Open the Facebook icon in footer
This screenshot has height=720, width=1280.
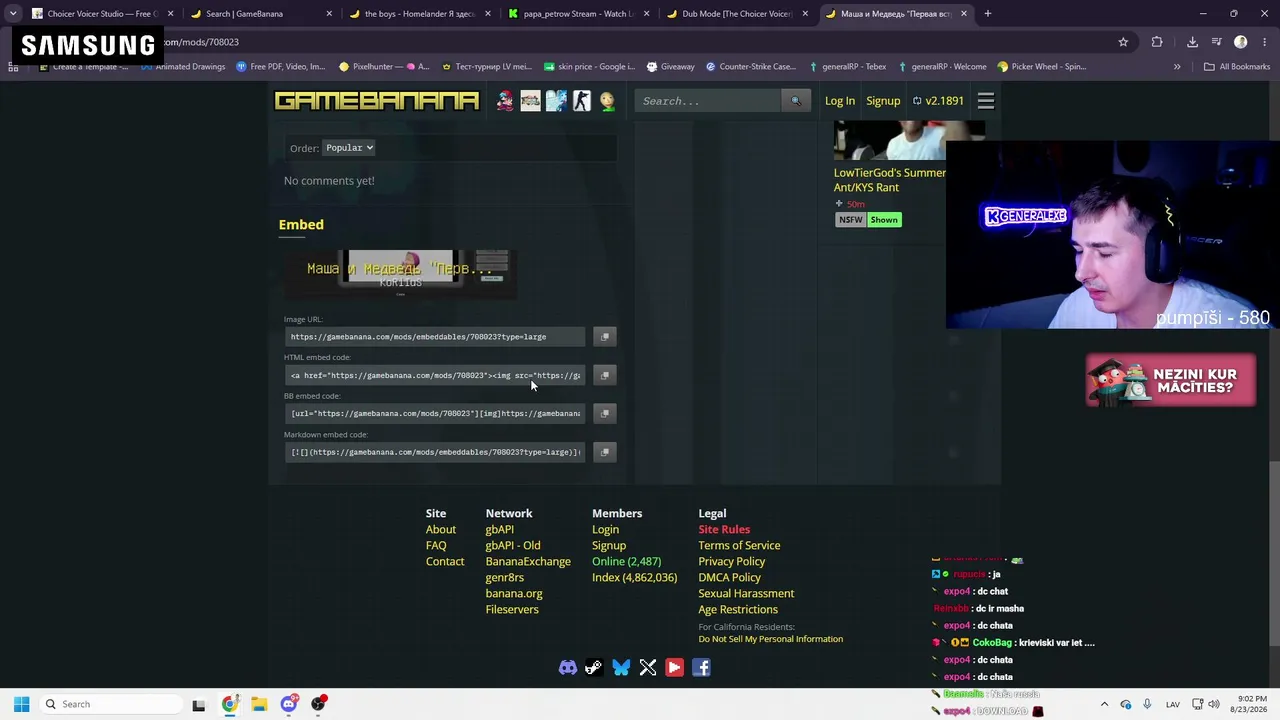701,668
